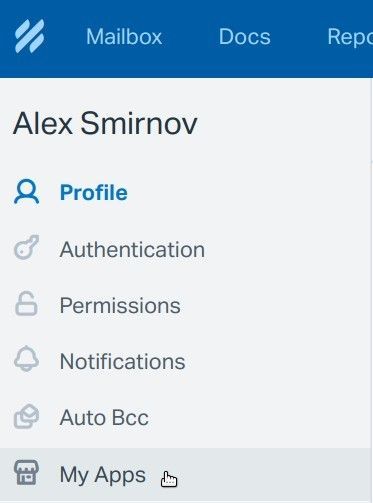Open the Mailbox menu
The image size is (373, 503).
(x=124, y=36)
